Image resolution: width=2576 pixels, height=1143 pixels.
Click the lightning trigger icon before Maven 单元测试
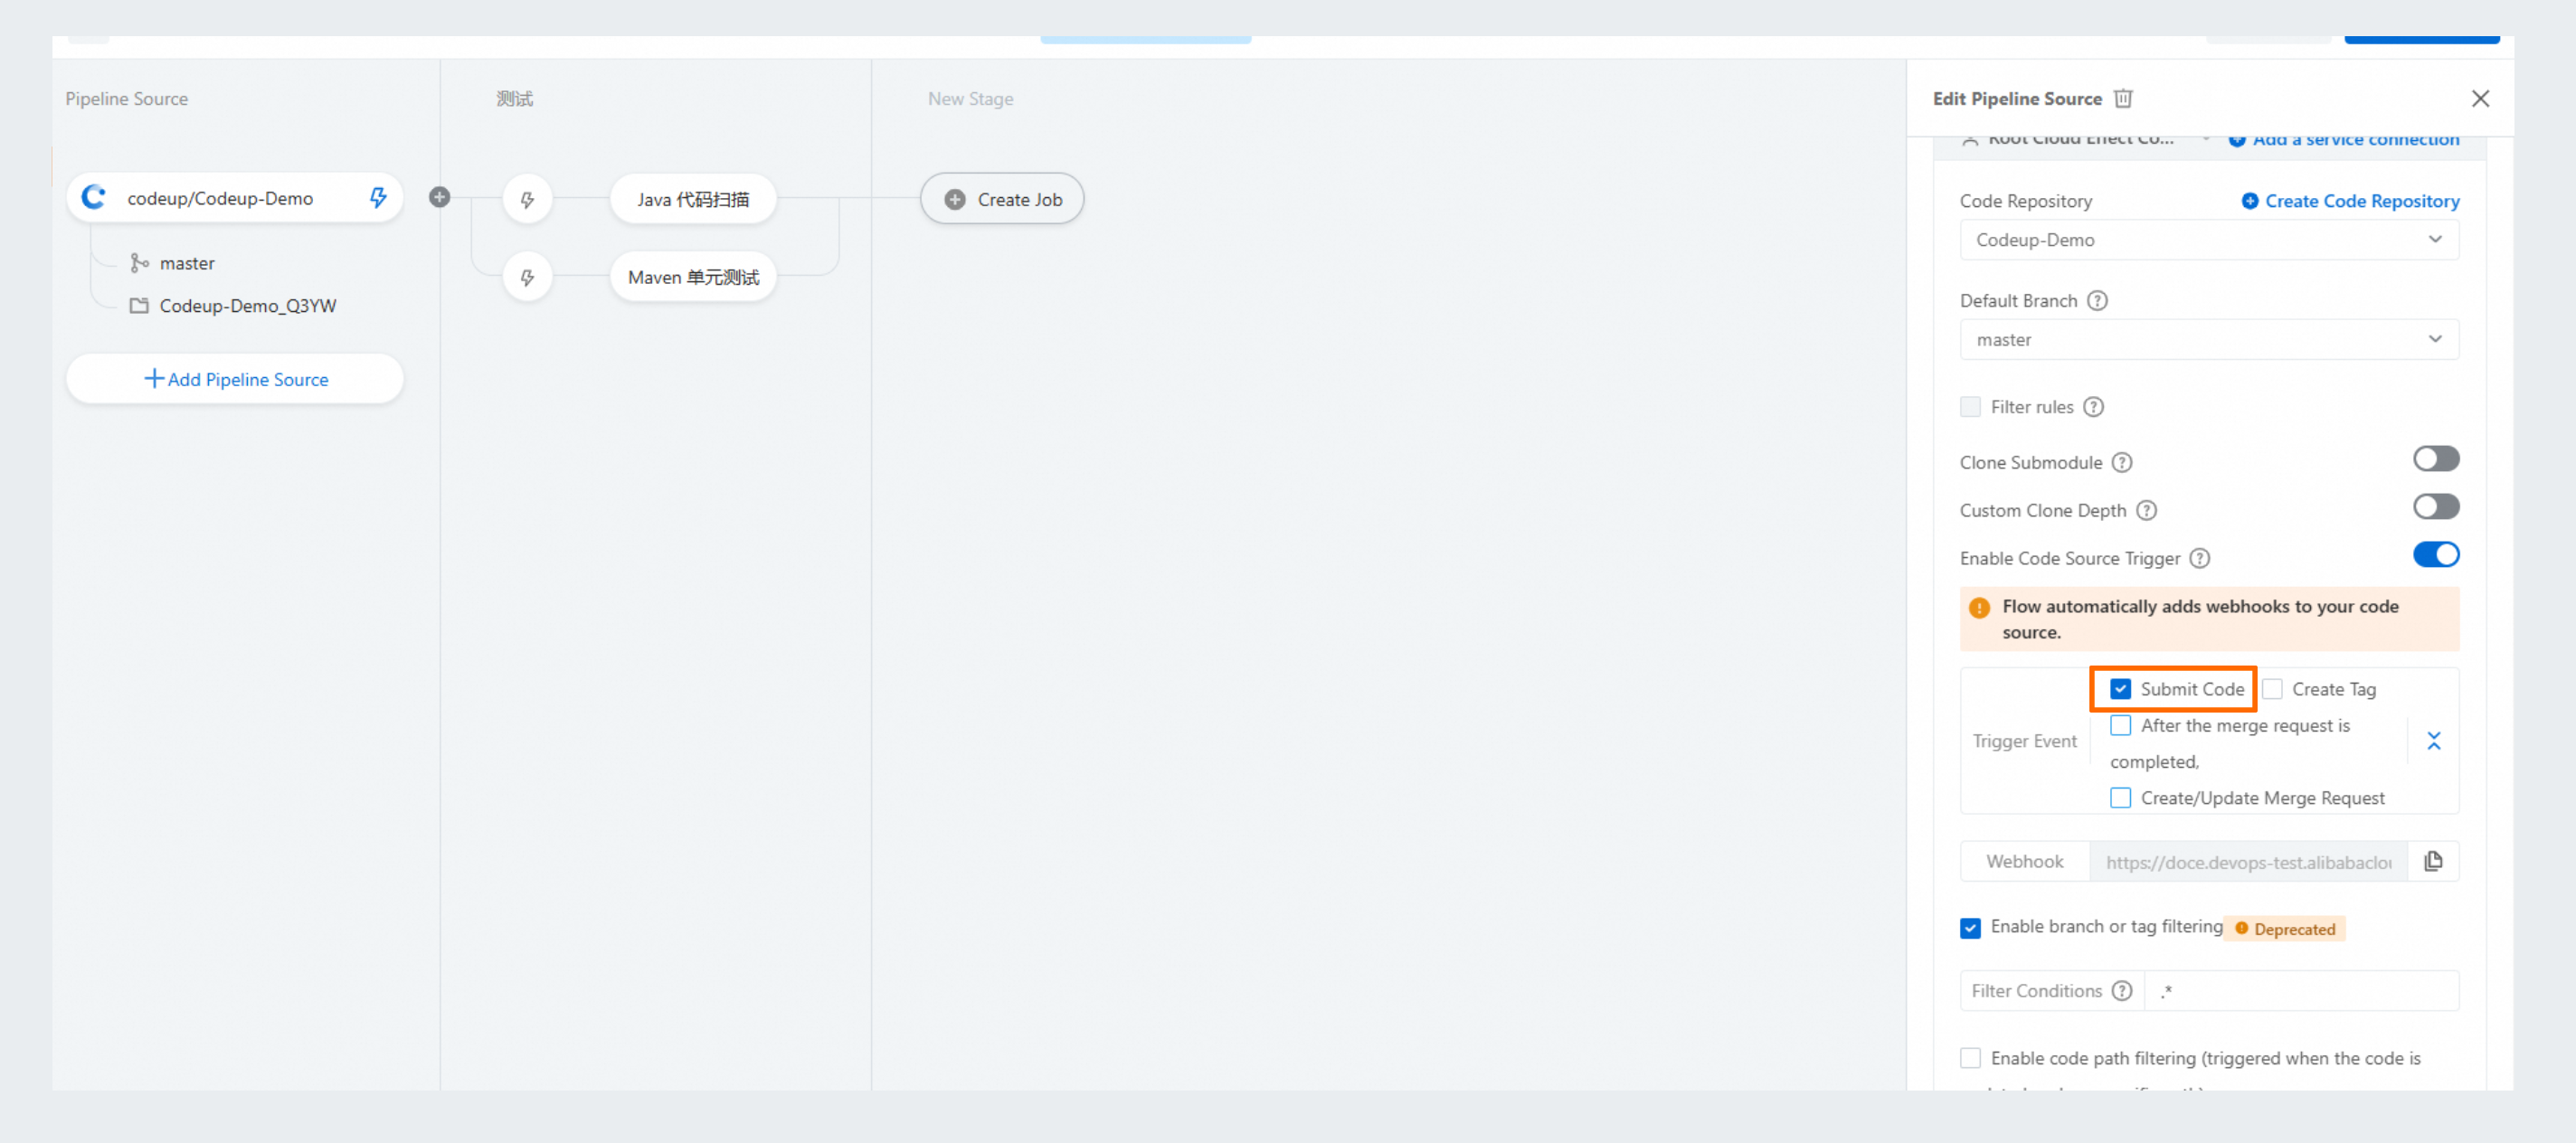(527, 277)
